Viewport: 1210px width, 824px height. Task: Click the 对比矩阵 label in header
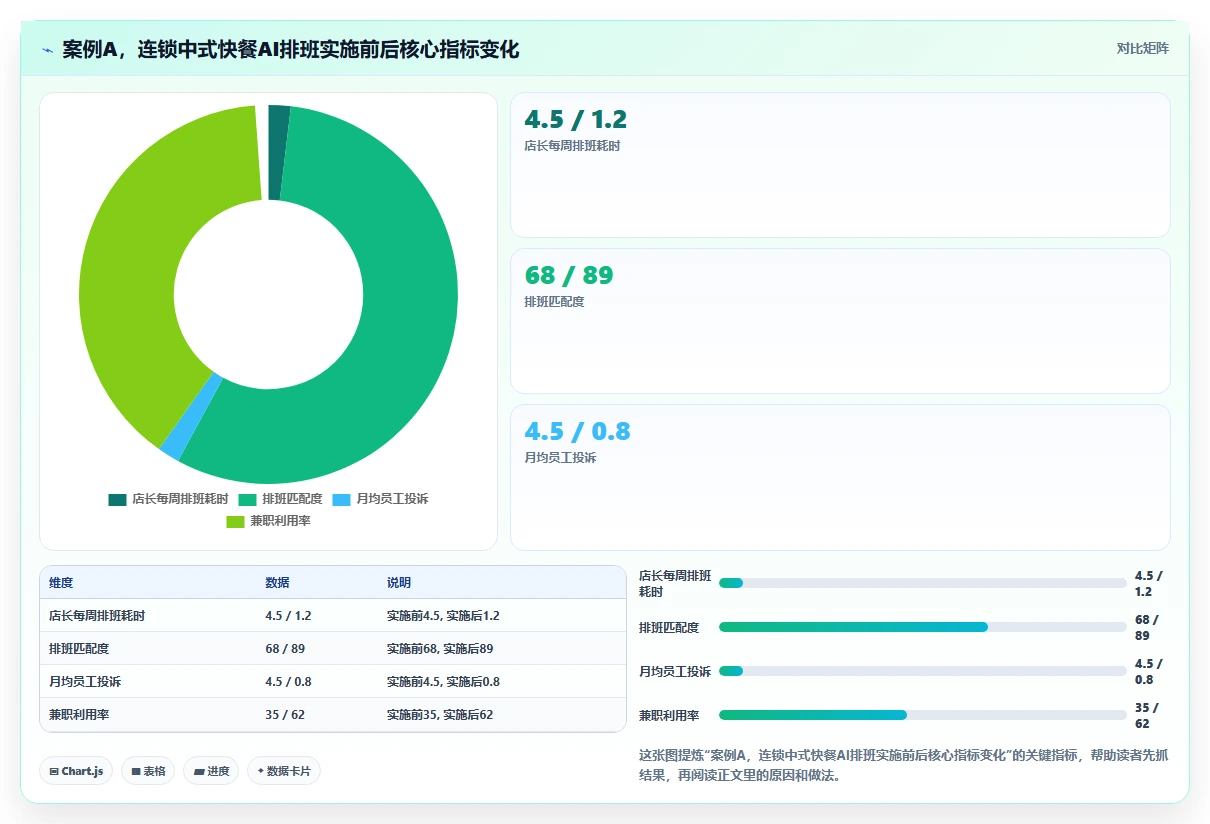(1142, 48)
